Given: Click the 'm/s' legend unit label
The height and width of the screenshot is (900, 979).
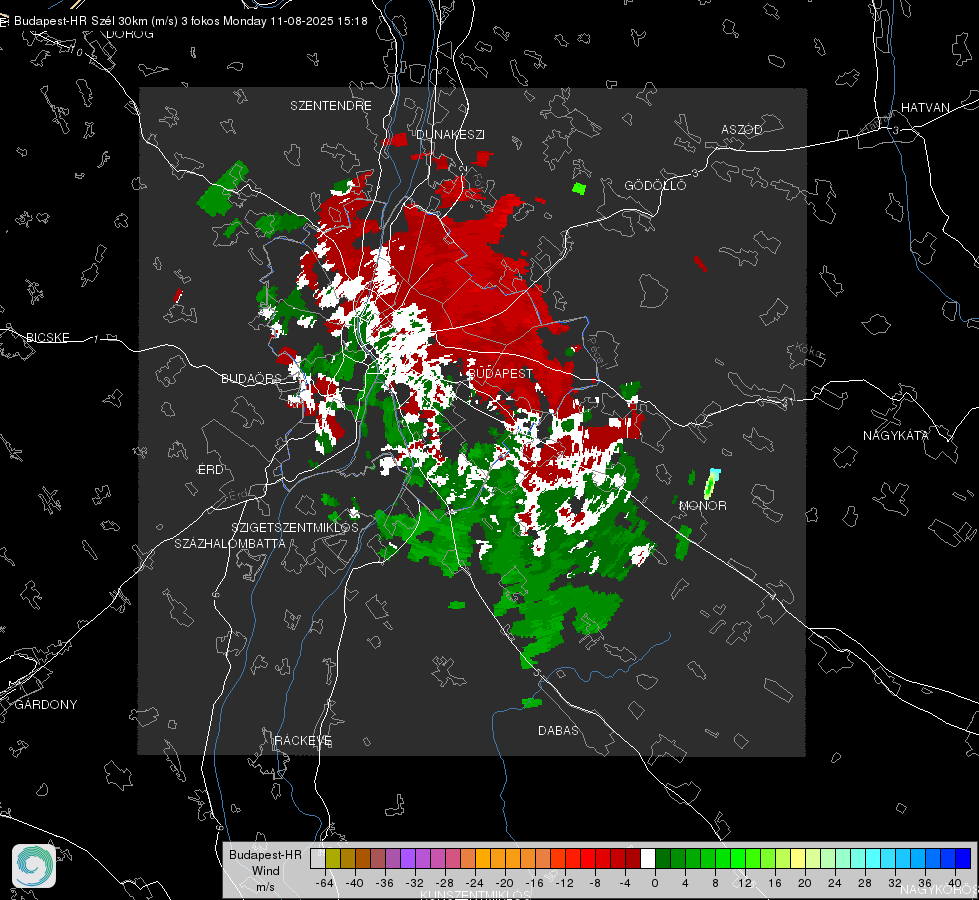Looking at the screenshot, I should tap(265, 887).
